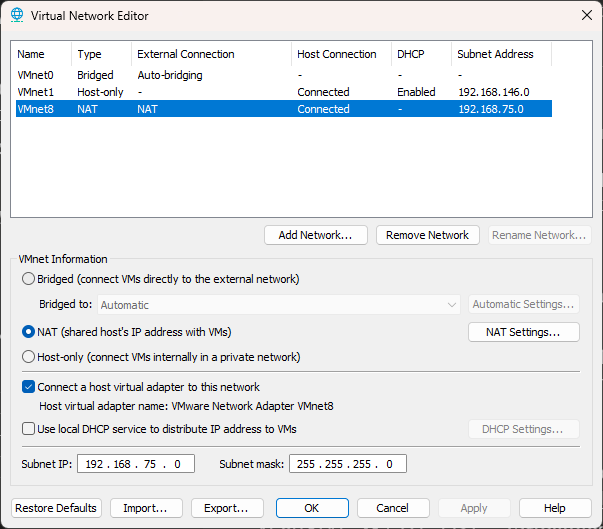Open NAT Settings dialog
Screen dimensions: 603x529
[523, 332]
